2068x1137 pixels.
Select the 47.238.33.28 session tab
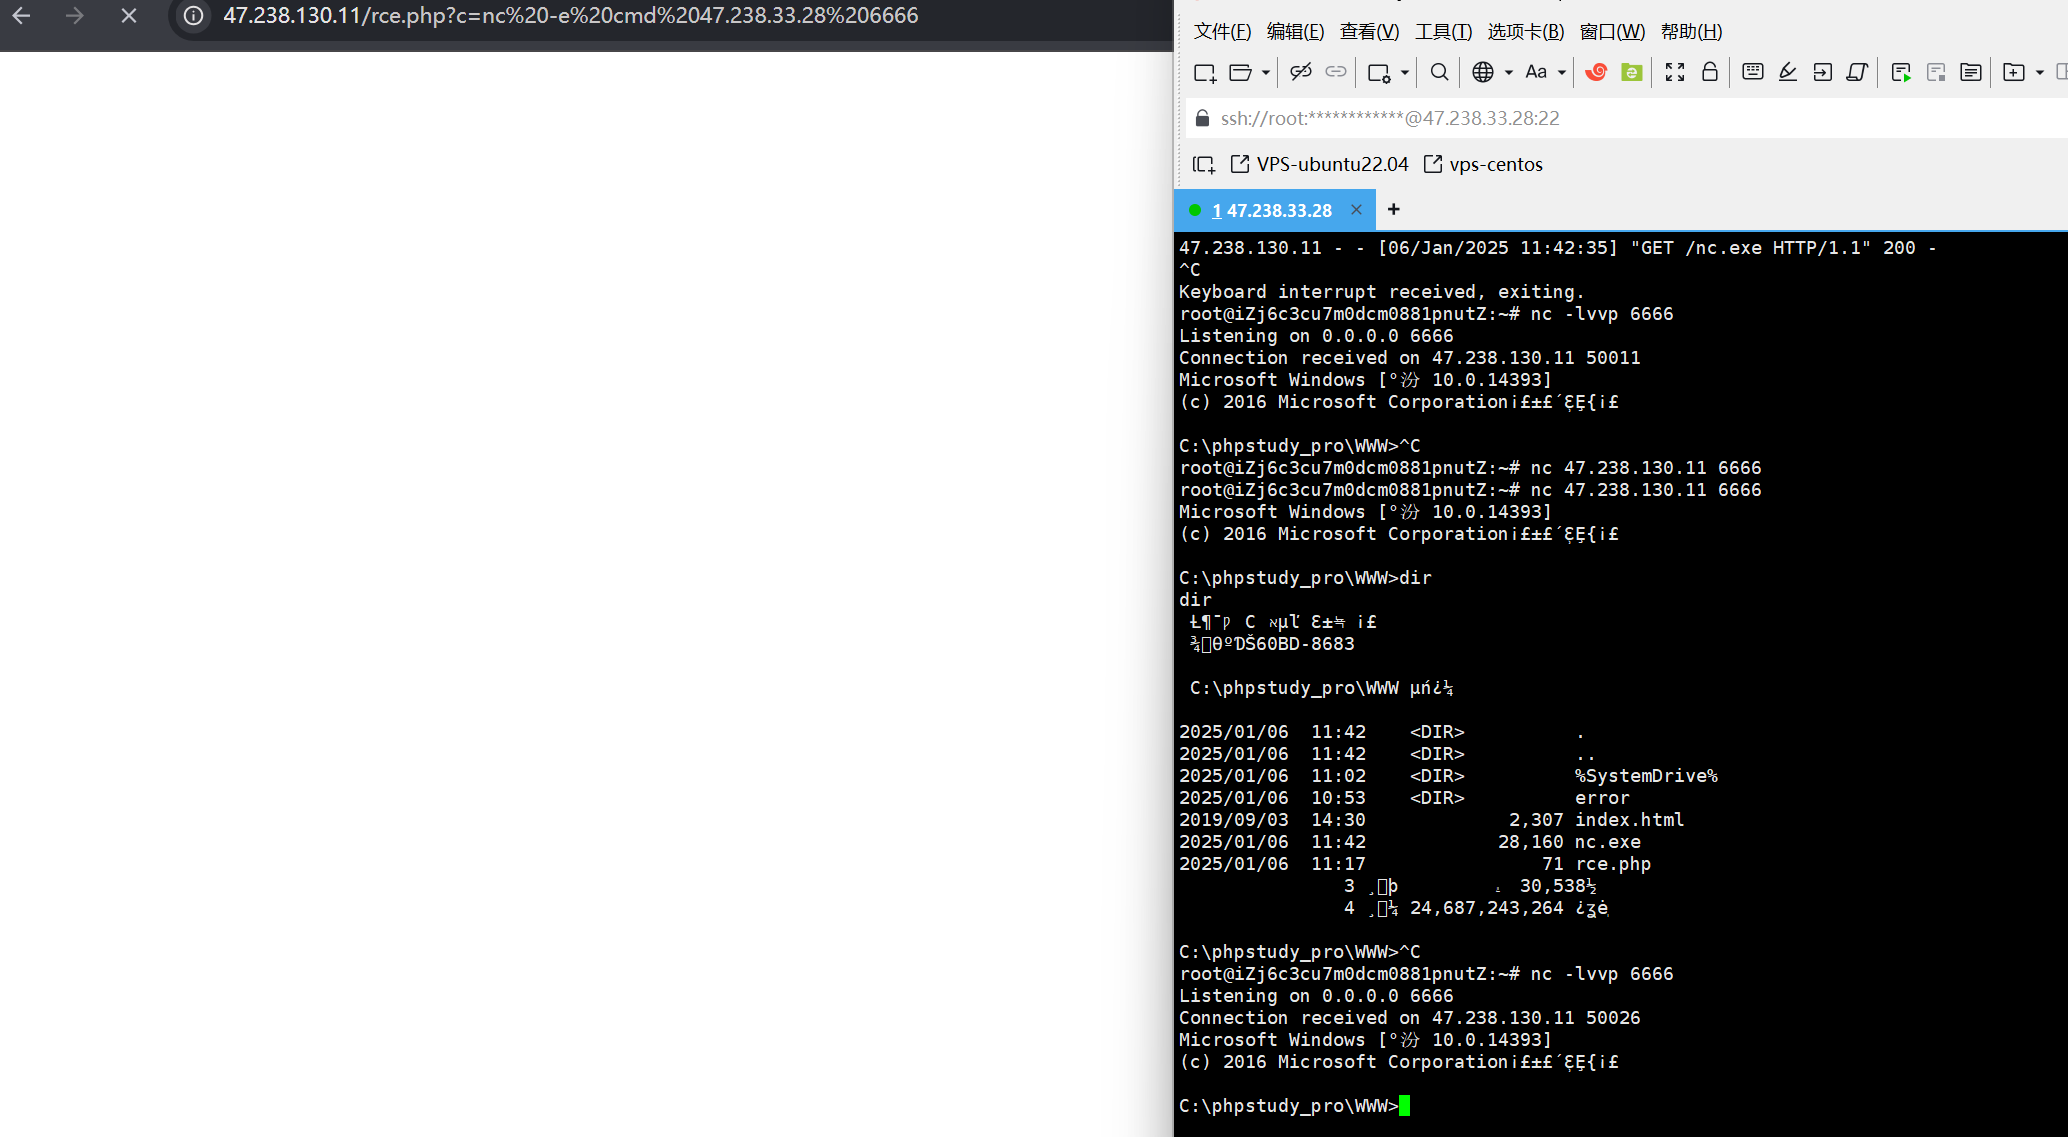coord(1271,210)
